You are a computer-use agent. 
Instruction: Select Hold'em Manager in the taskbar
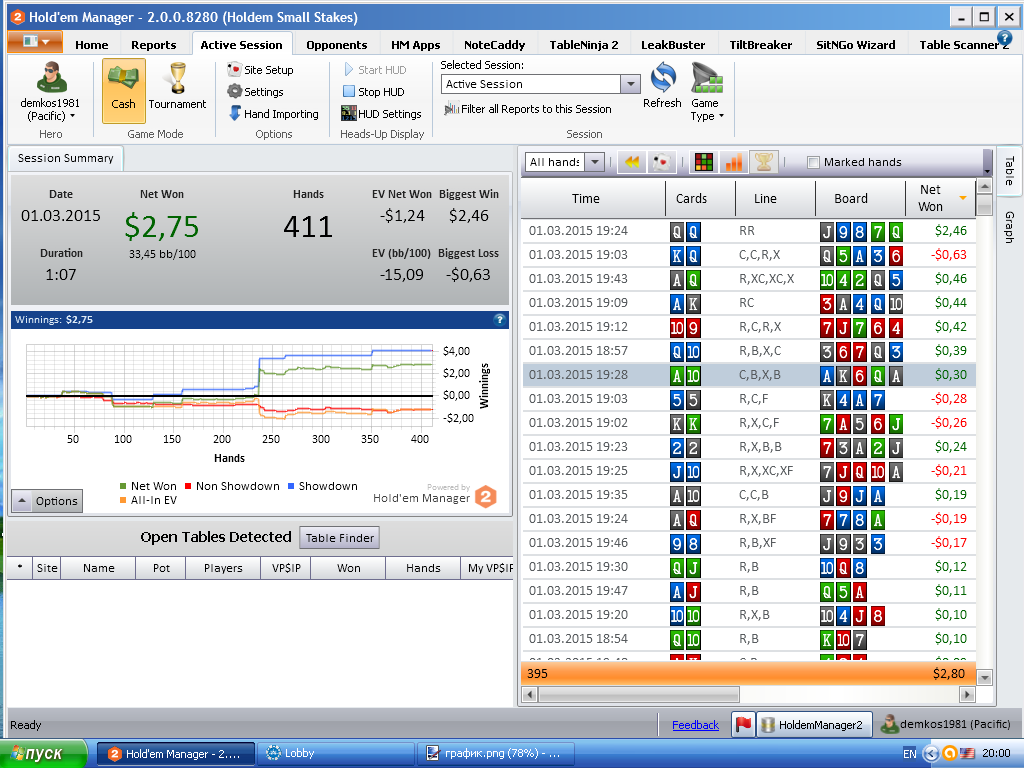[x=176, y=754]
